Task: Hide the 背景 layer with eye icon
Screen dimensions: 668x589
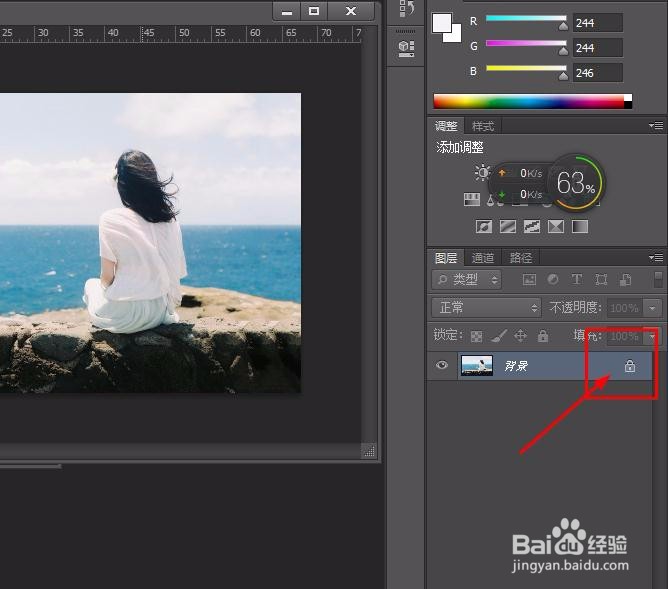Action: 442,365
